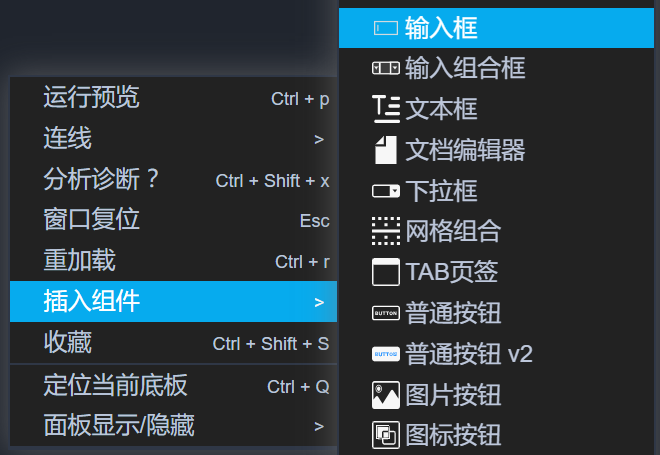Click the 输入框 input box icon

385,28
